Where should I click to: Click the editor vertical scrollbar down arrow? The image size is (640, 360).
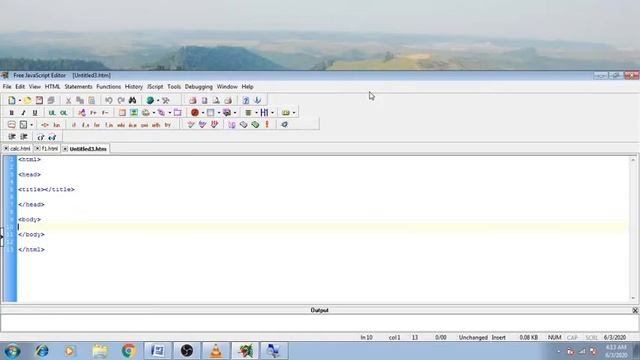pyautogui.click(x=633, y=298)
